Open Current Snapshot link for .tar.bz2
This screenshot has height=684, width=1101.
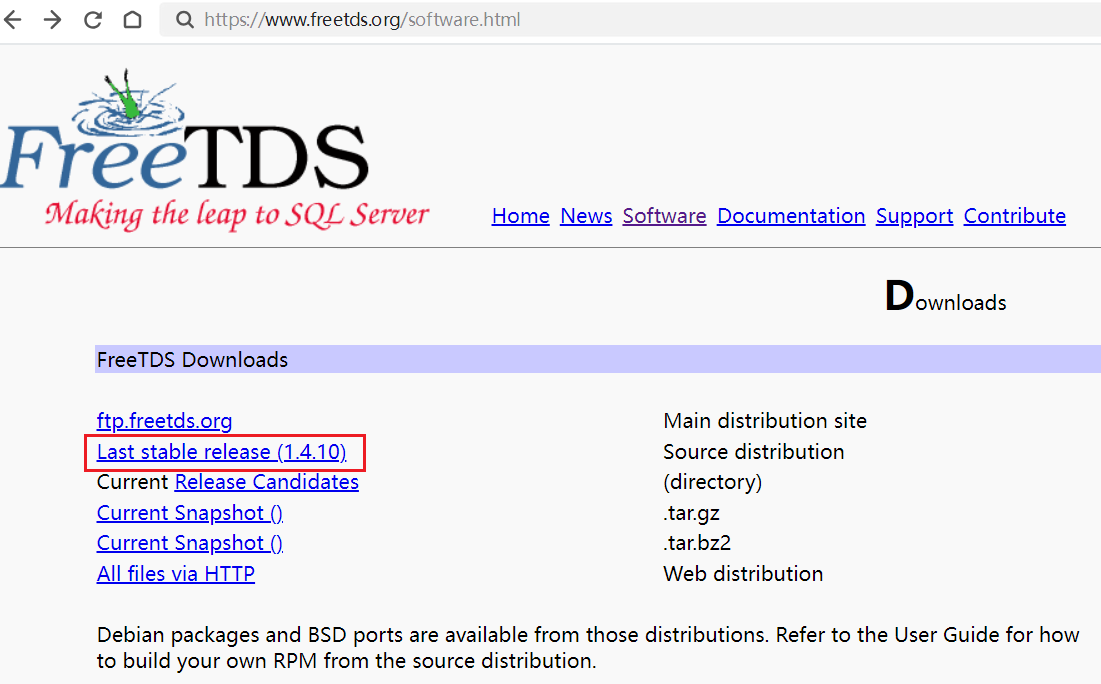(190, 543)
